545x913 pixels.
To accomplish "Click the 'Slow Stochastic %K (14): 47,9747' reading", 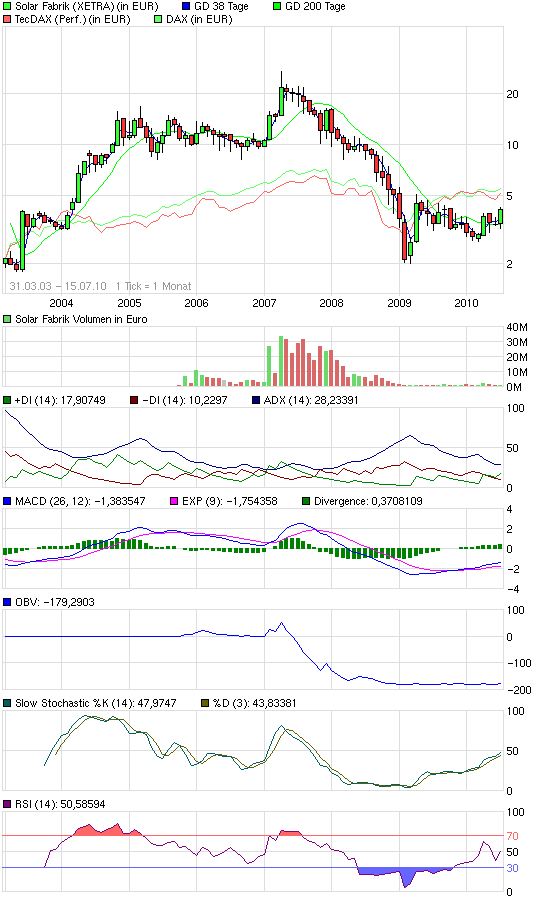I will pyautogui.click(x=95, y=703).
